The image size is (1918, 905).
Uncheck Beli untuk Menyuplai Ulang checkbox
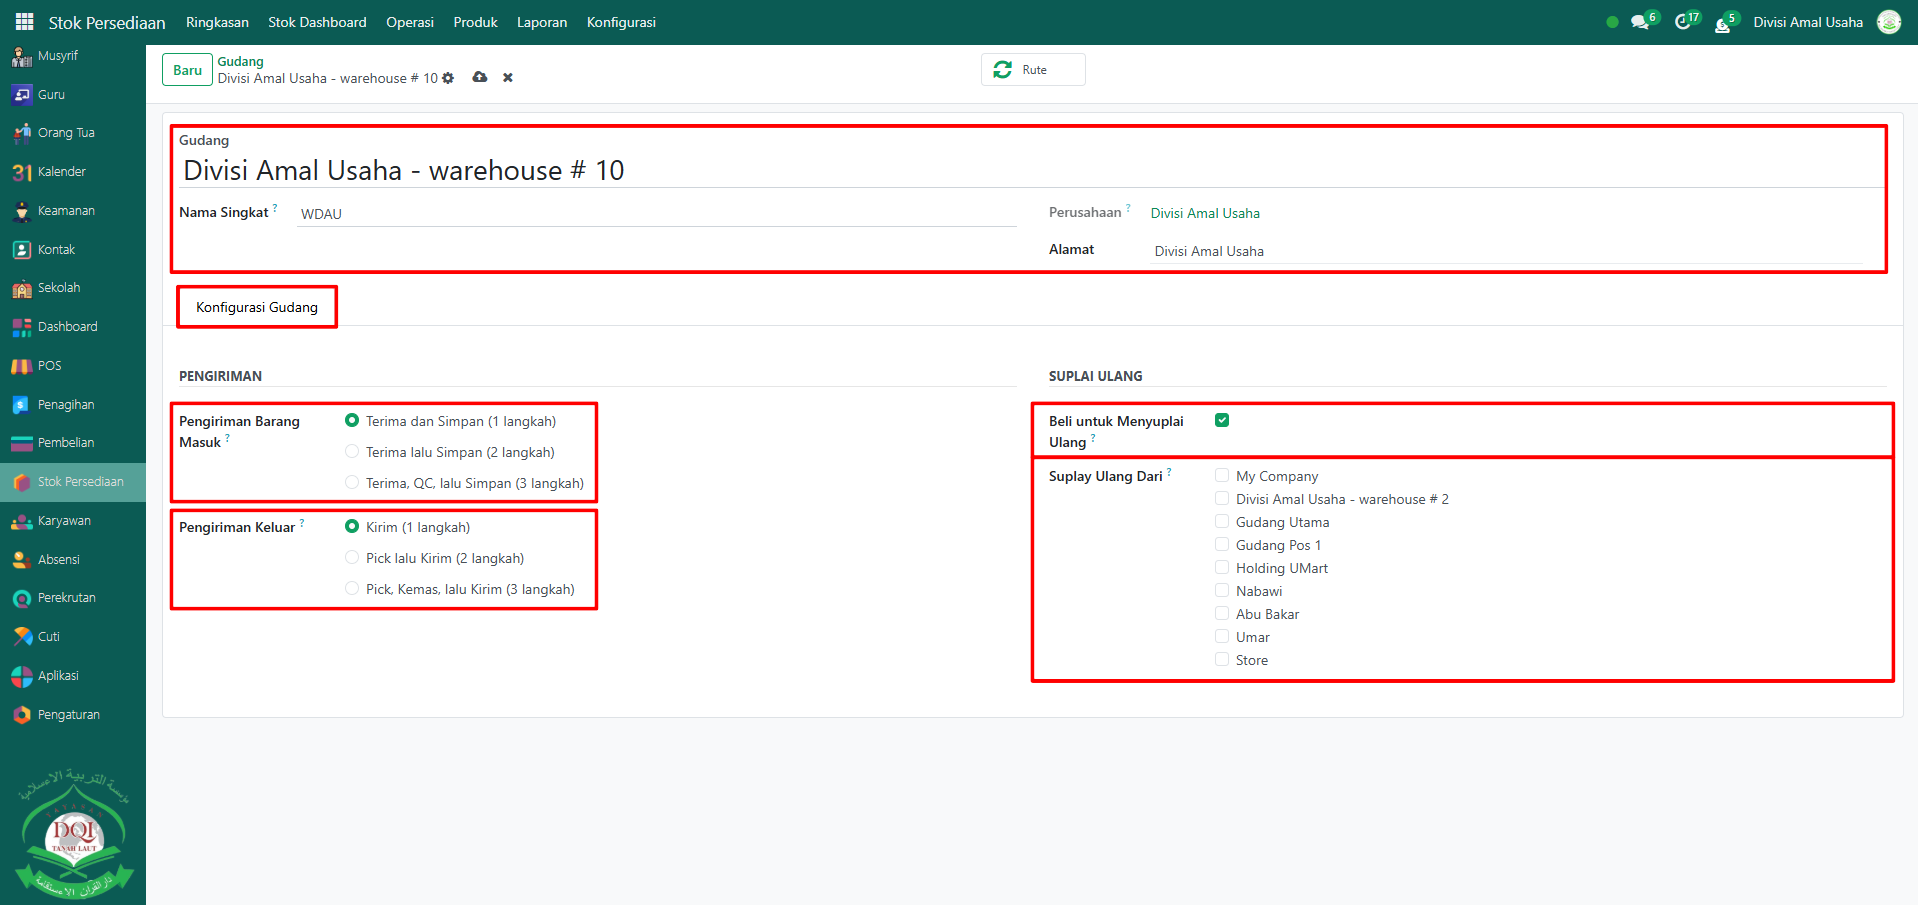1222,420
